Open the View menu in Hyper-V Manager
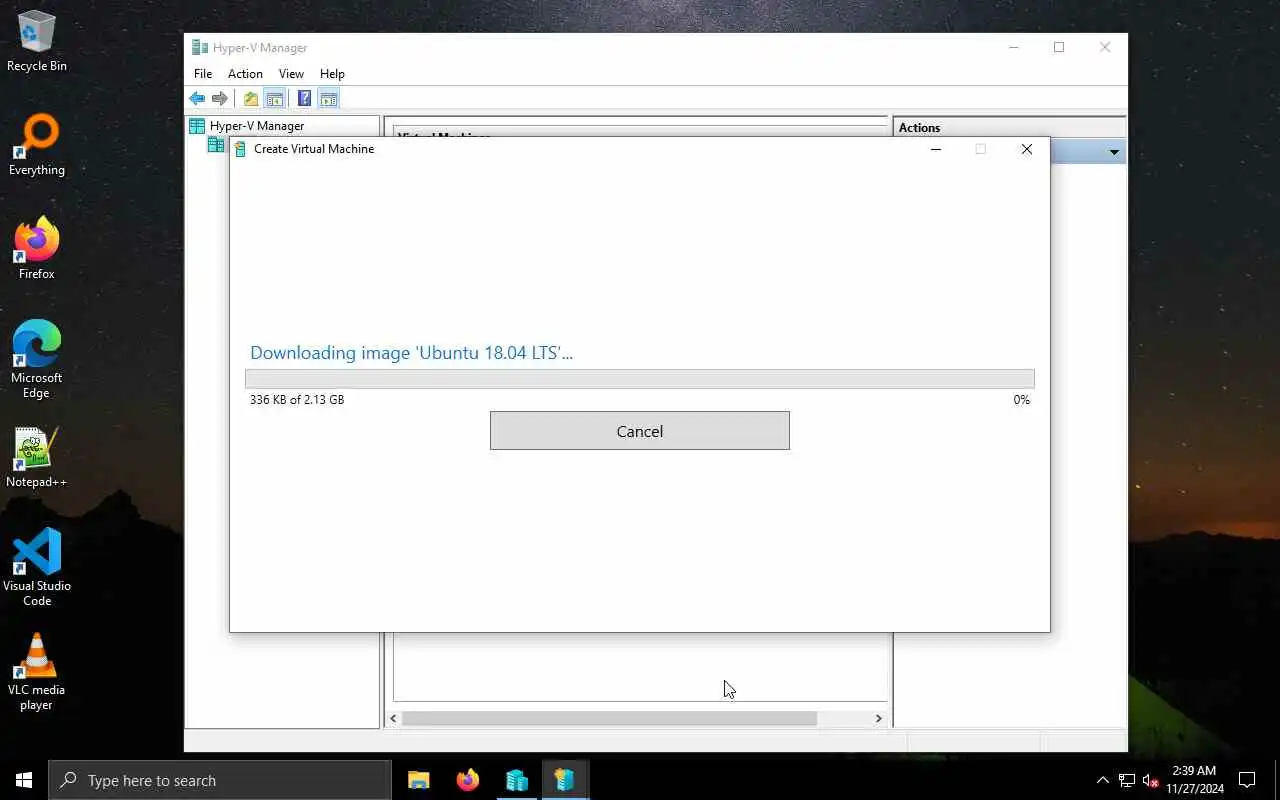Image resolution: width=1280 pixels, height=800 pixels. coord(291,74)
